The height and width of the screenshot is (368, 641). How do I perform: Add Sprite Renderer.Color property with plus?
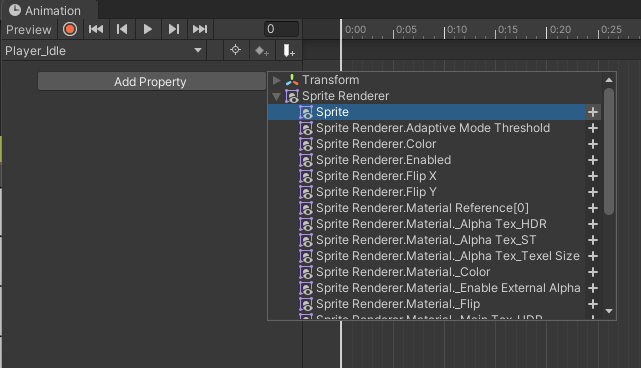coord(593,144)
